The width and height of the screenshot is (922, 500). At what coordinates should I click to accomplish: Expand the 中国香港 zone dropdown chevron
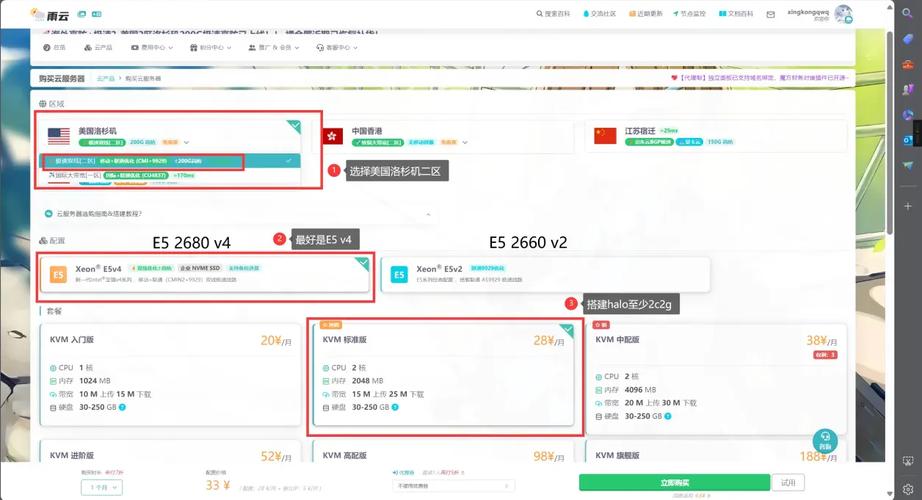click(x=465, y=142)
